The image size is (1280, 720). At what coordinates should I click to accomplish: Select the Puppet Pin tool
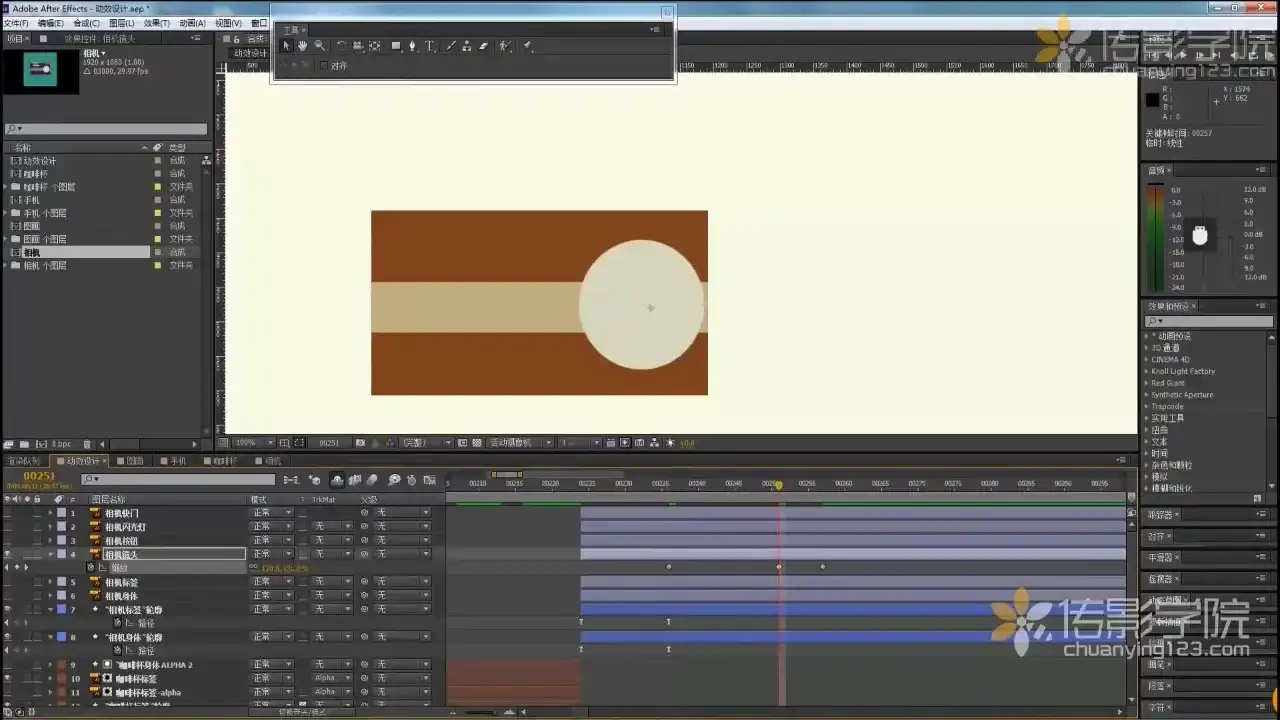pyautogui.click(x=527, y=46)
